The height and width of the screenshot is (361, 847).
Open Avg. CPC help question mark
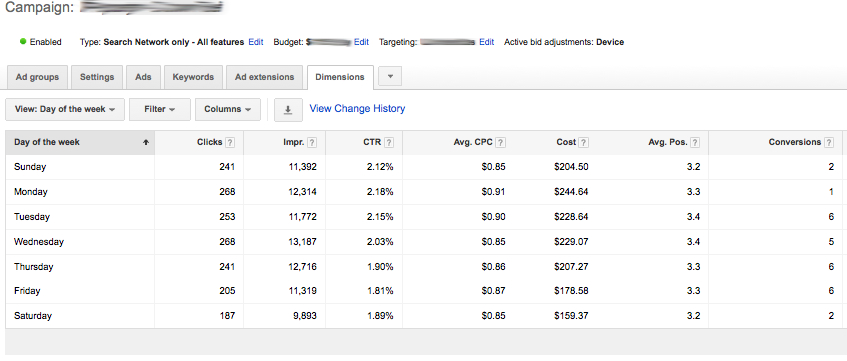pos(501,143)
